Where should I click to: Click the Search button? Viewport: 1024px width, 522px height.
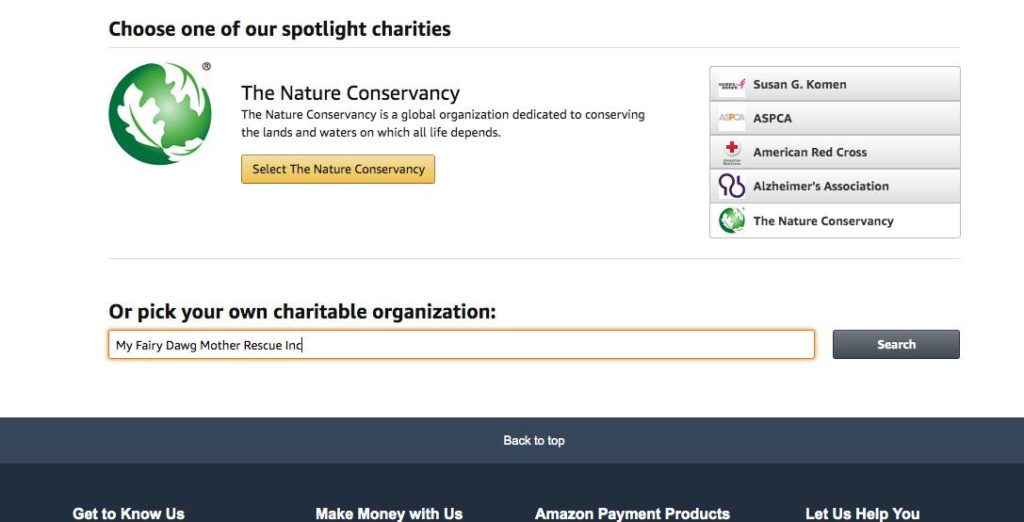point(896,344)
